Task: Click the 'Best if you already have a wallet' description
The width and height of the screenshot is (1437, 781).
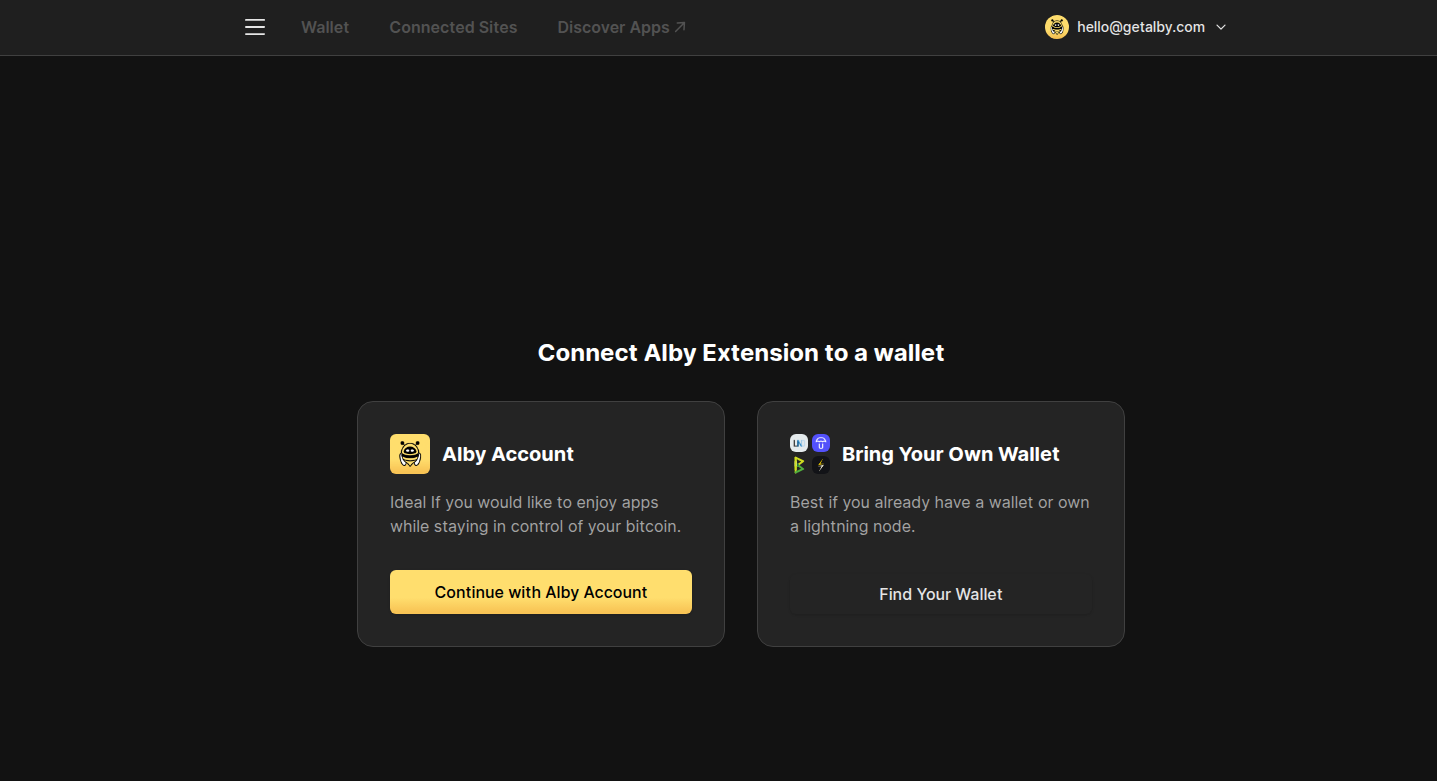Action: (x=940, y=514)
